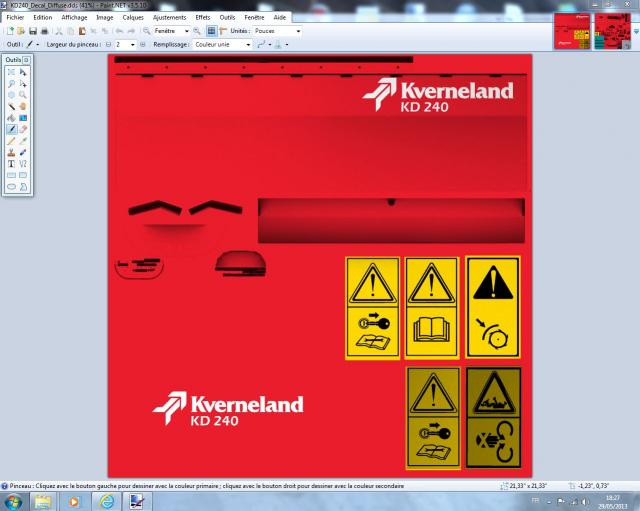
Task: Toggle the rulers button
Action: click(x=223, y=31)
